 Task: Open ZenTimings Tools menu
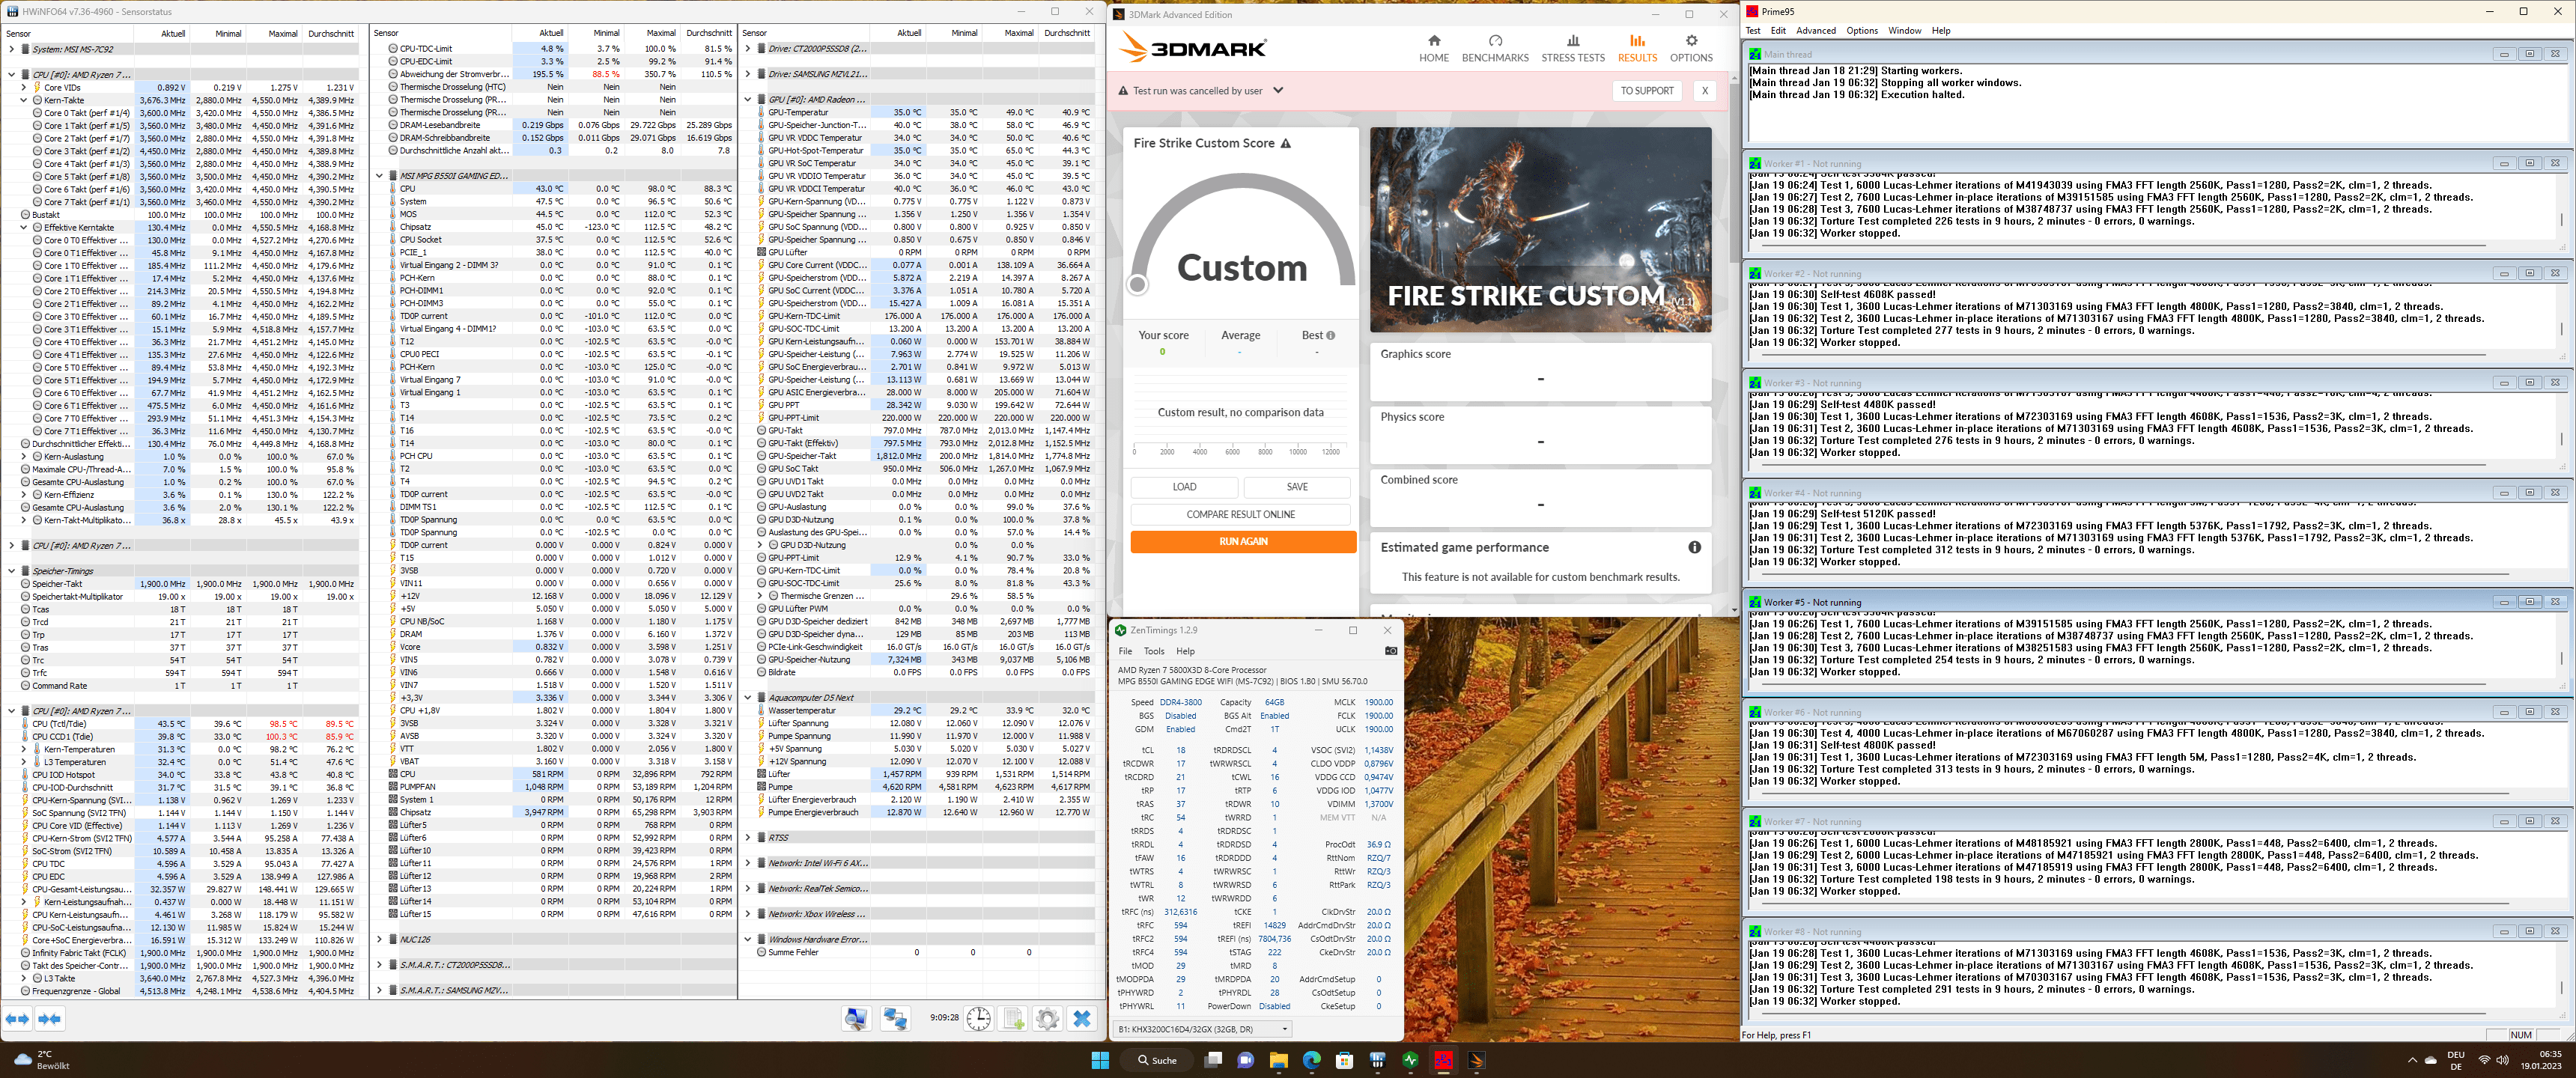(1154, 651)
